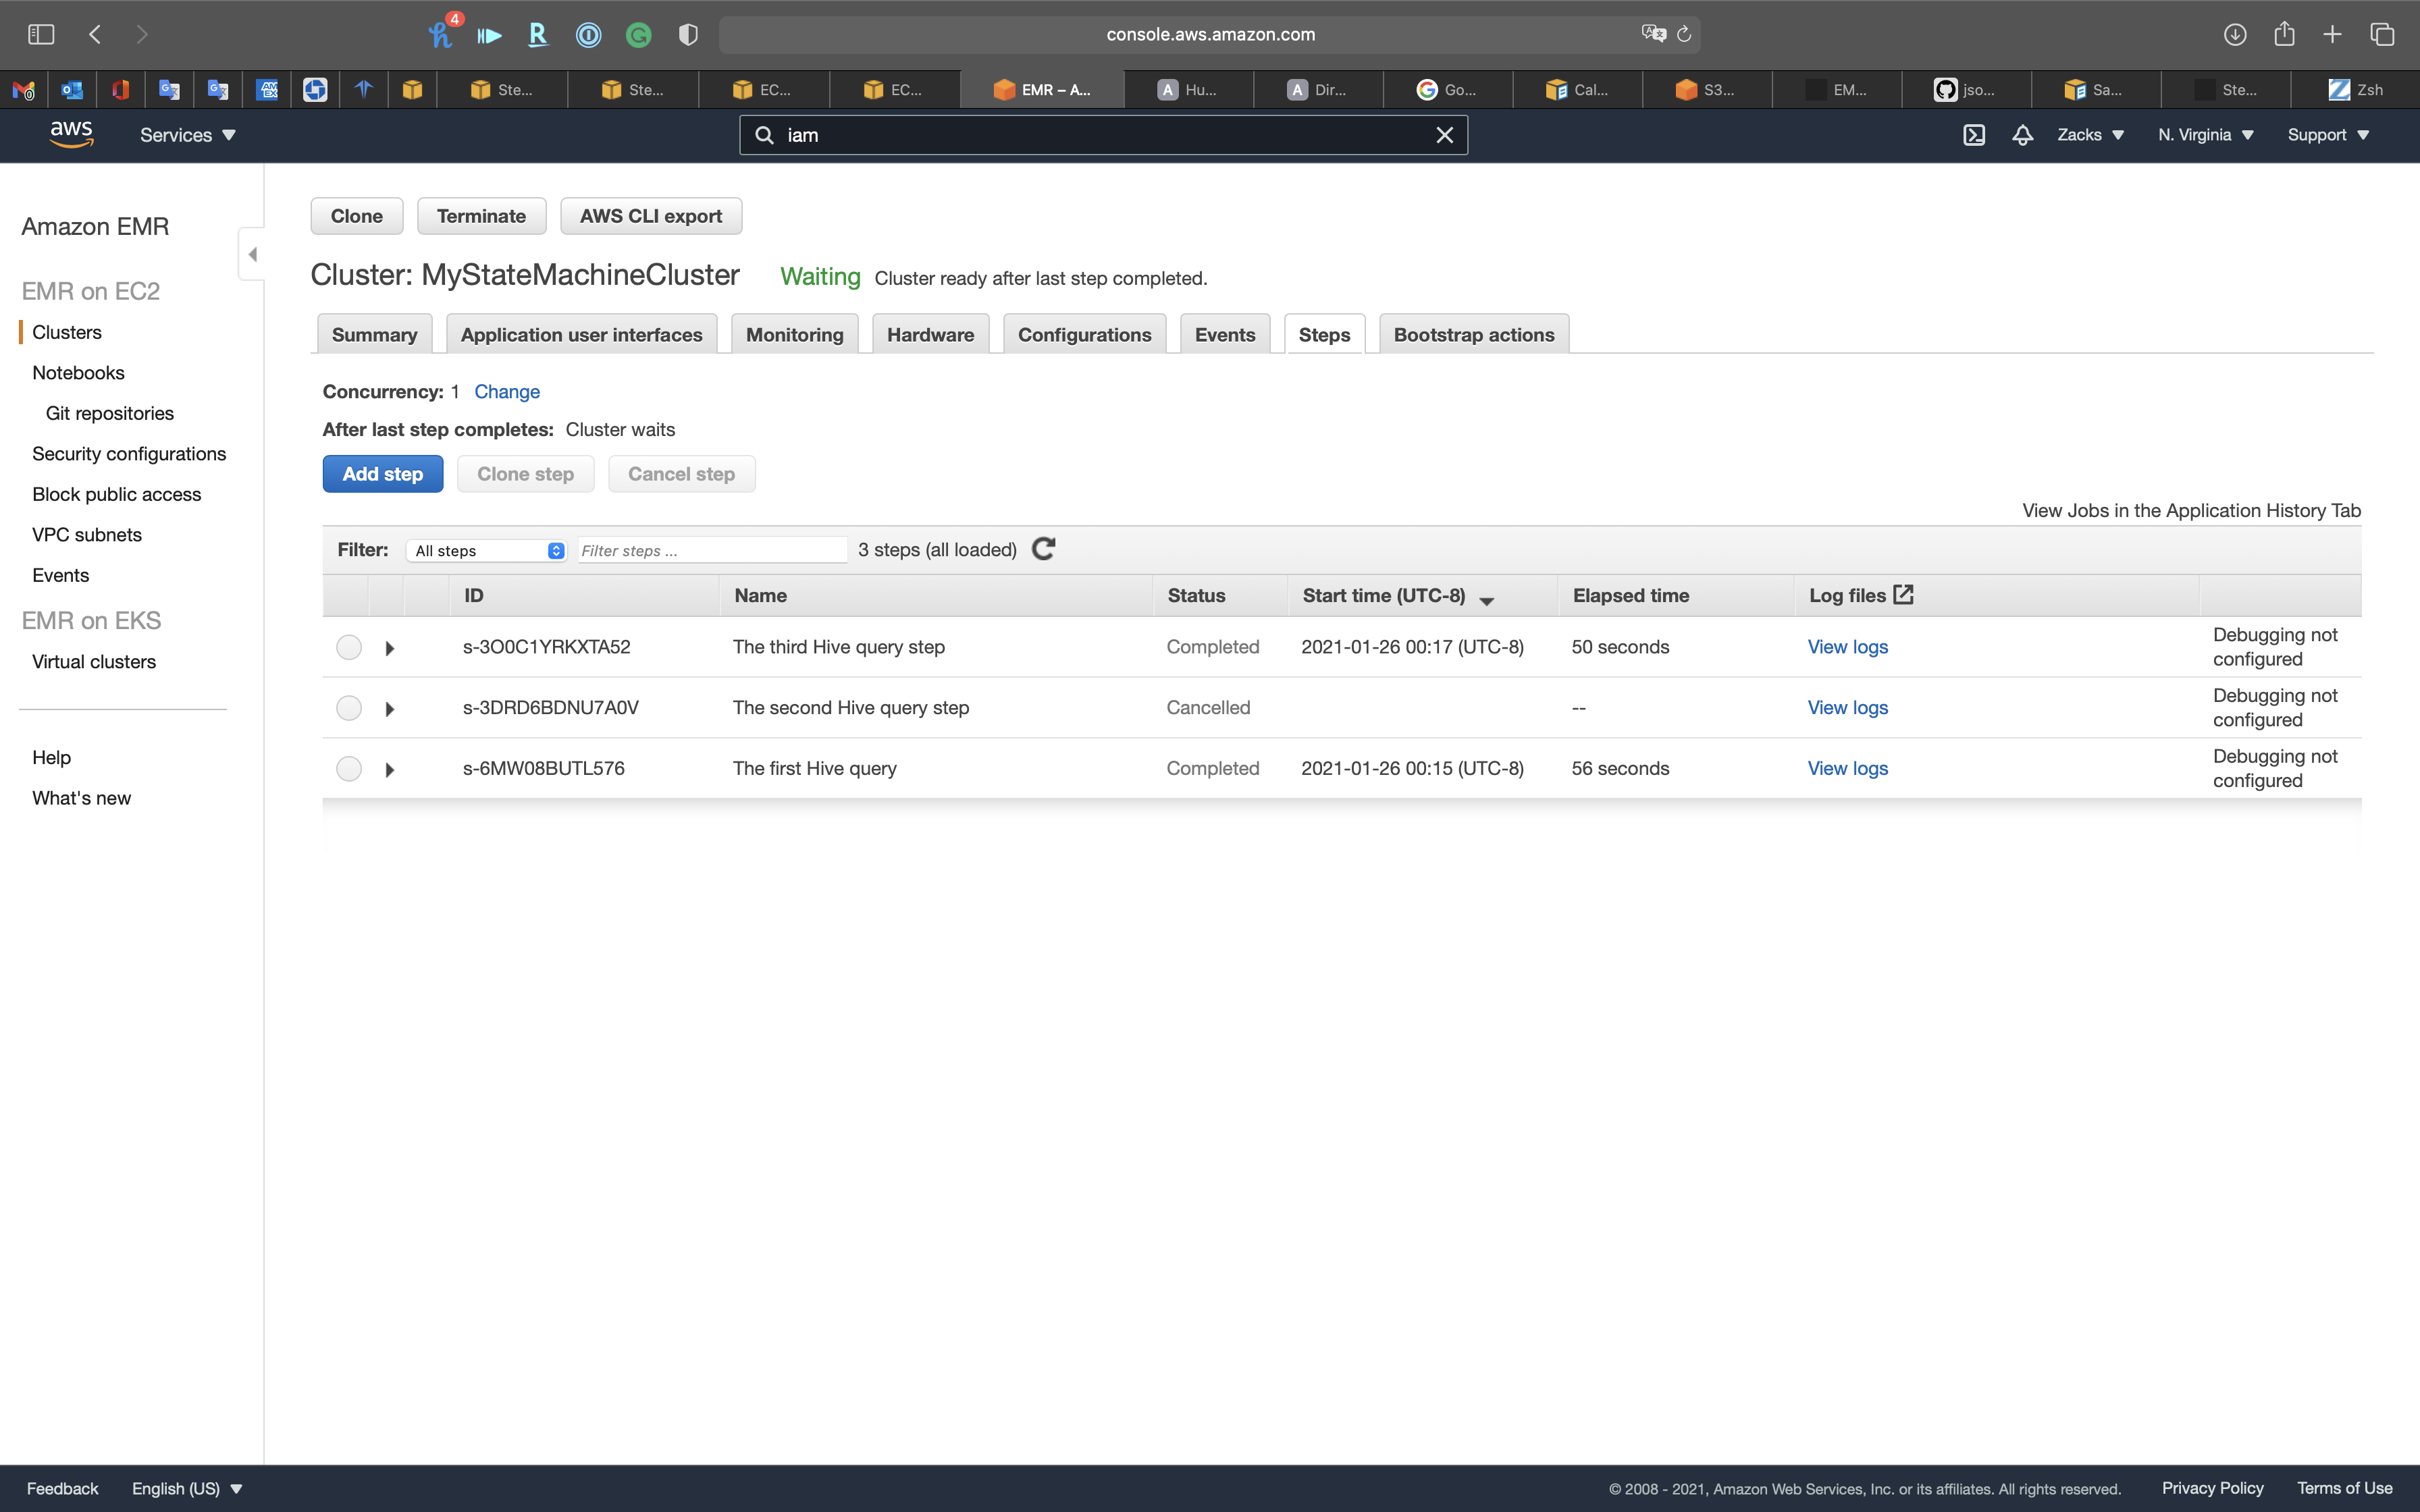The width and height of the screenshot is (2420, 1512).
Task: Refresh the steps list icon
Action: click(x=1043, y=549)
